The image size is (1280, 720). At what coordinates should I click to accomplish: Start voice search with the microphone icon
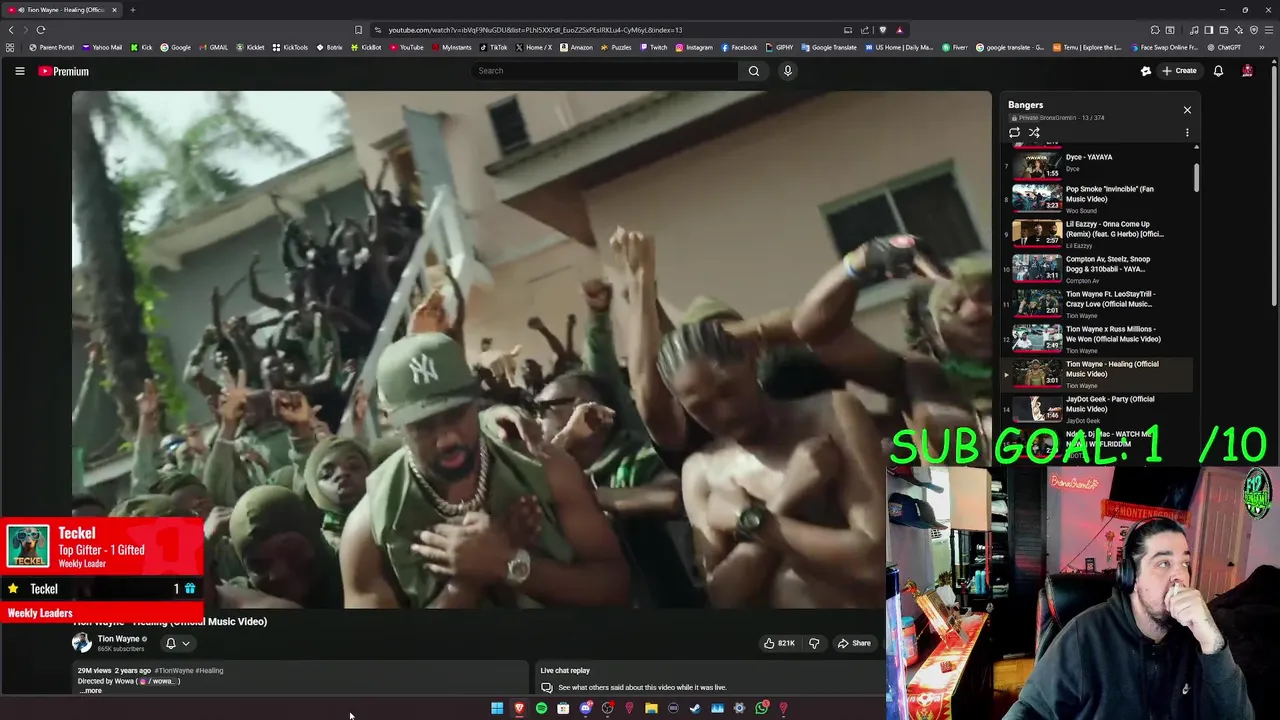point(788,71)
